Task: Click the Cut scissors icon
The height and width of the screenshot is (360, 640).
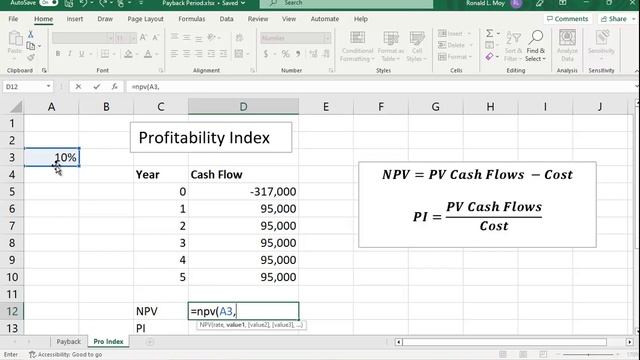Action: pos(31,35)
